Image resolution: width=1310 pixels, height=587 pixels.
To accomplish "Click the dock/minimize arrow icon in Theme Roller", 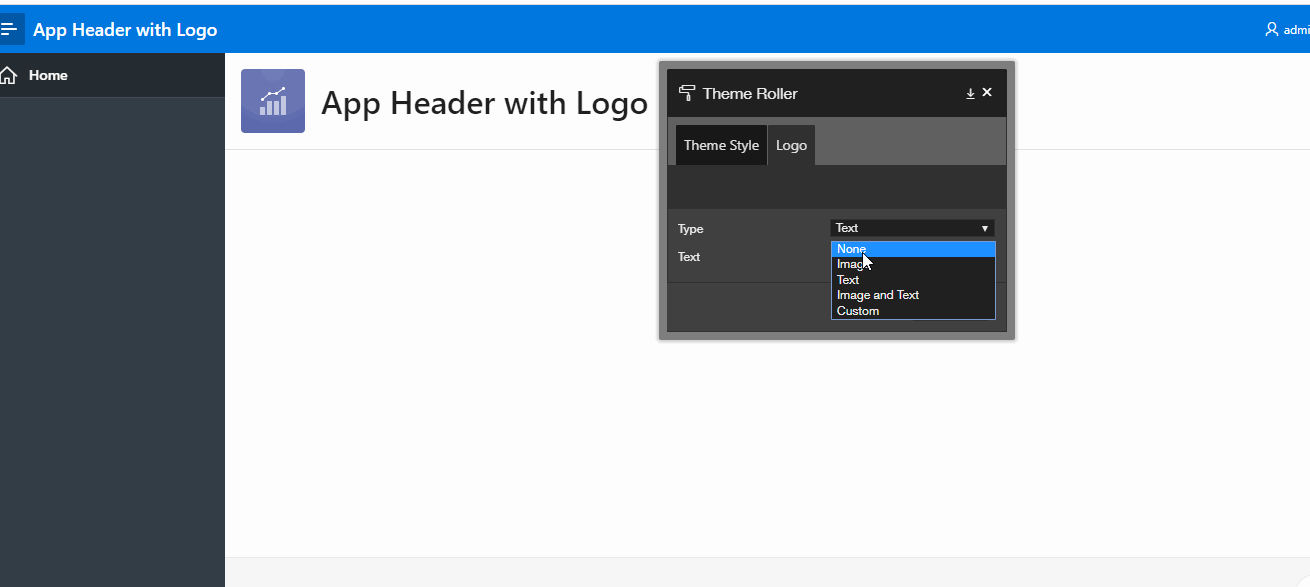I will pyautogui.click(x=970, y=93).
